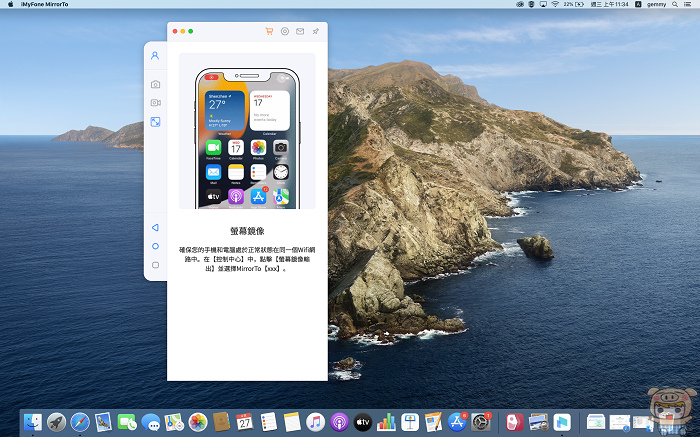The image size is (700, 437).
Task: Toggle full screen mode in sidebar
Action: coord(155,122)
